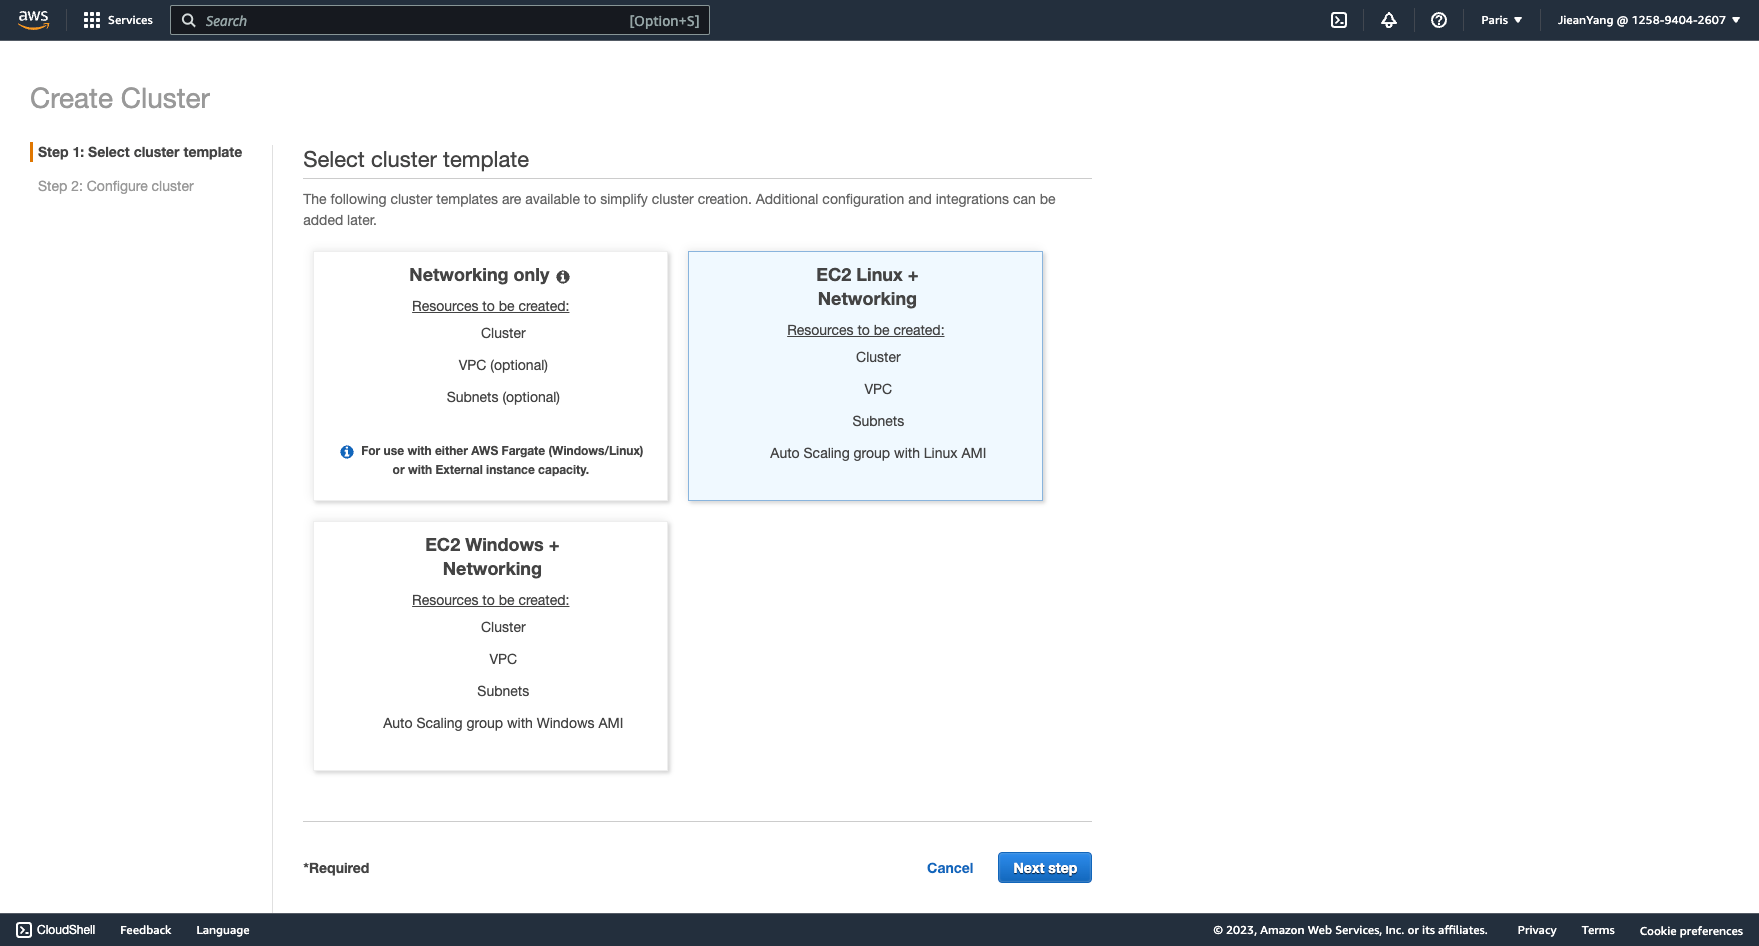This screenshot has height=946, width=1759.
Task: Click the Cancel link
Action: (x=950, y=868)
